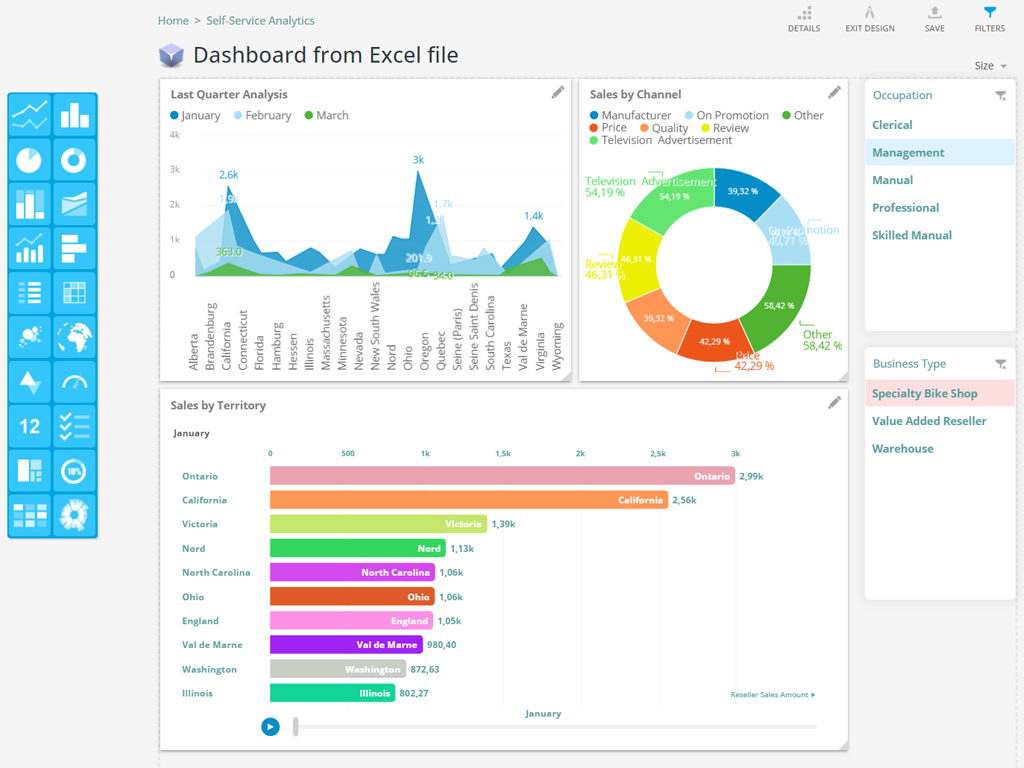1024x768 pixels.
Task: Add a donut chart widget
Action: [74, 159]
